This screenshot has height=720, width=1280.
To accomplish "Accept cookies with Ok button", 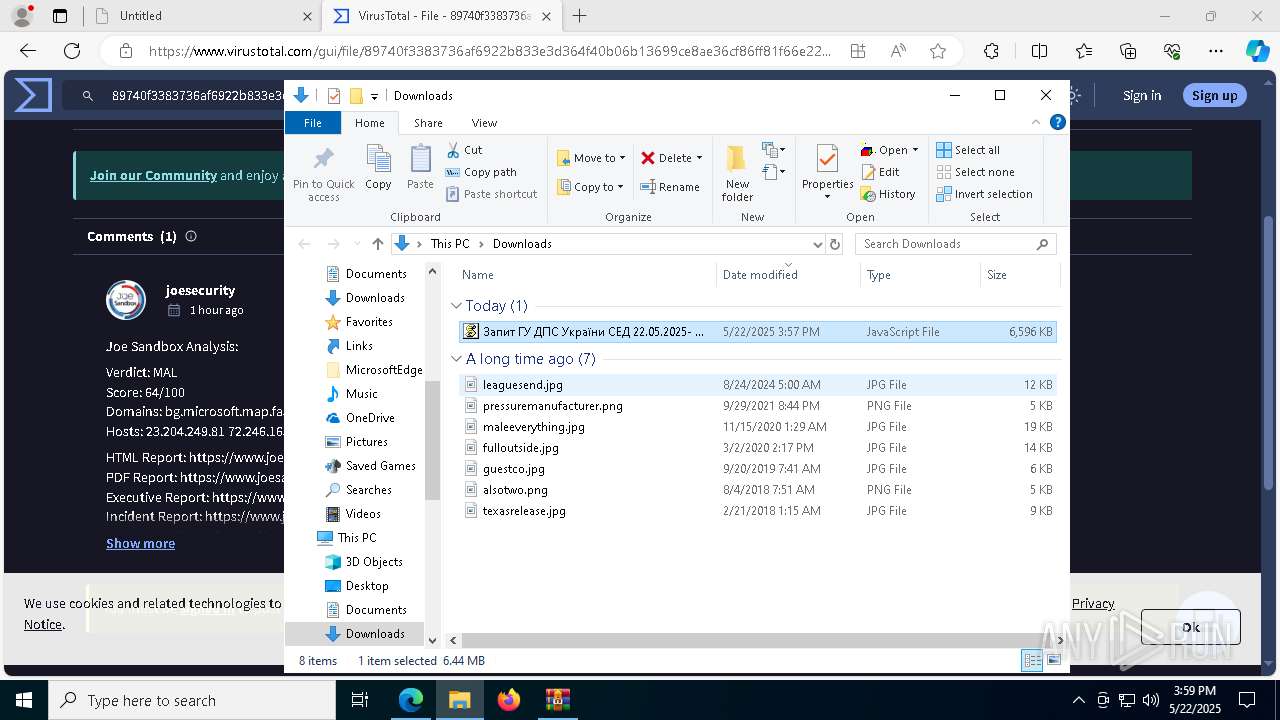I will click(x=1190, y=627).
